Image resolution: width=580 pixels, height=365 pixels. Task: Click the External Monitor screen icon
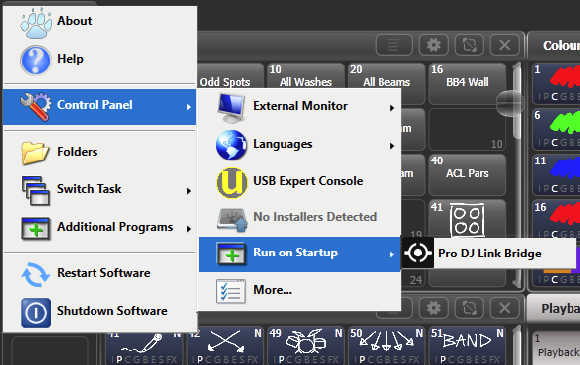tap(231, 108)
